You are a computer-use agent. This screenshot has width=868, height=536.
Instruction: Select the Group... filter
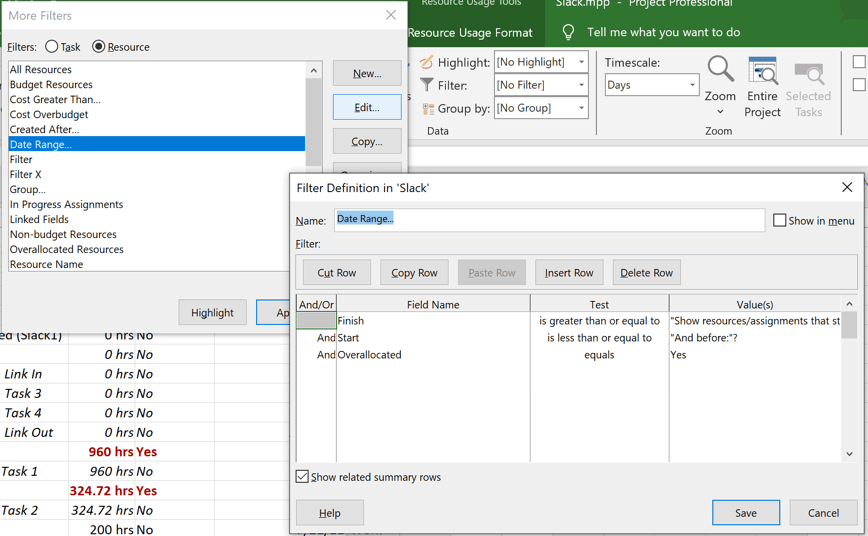pyautogui.click(x=157, y=189)
